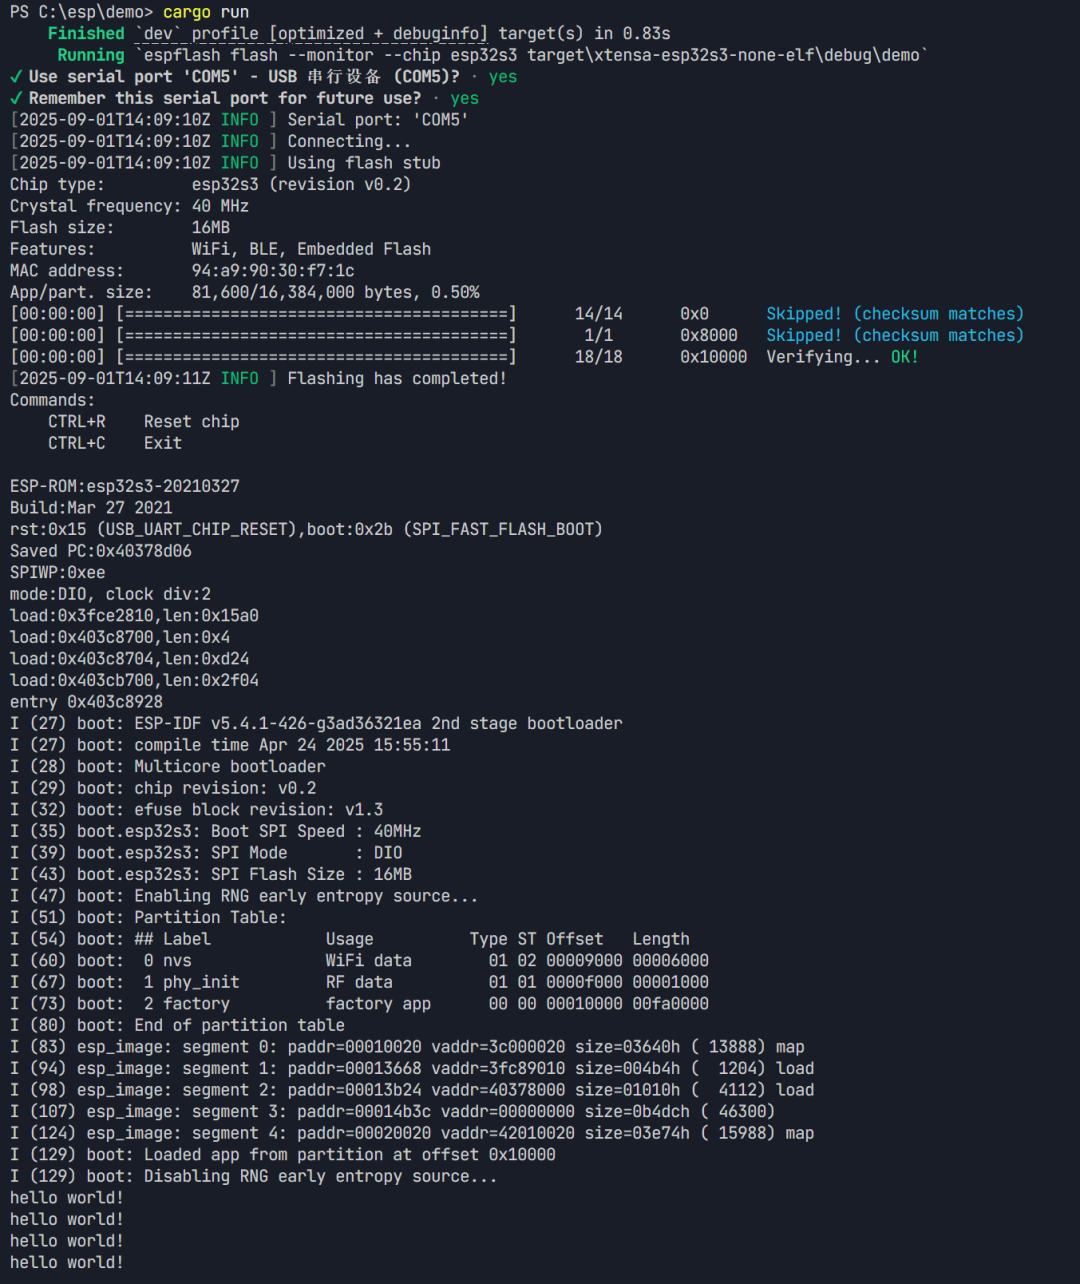
Task: Click the 'ESP-IDF v5.4.1-426-g3ad36321ea 2nd stage bootloader' line
Action: [x=316, y=724]
